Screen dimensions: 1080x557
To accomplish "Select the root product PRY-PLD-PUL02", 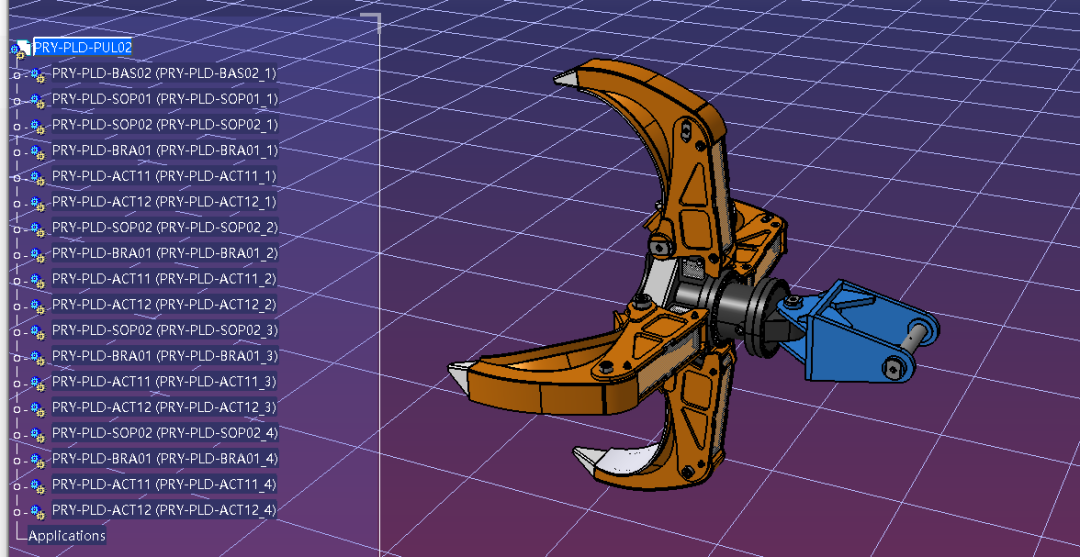I will tap(83, 47).
